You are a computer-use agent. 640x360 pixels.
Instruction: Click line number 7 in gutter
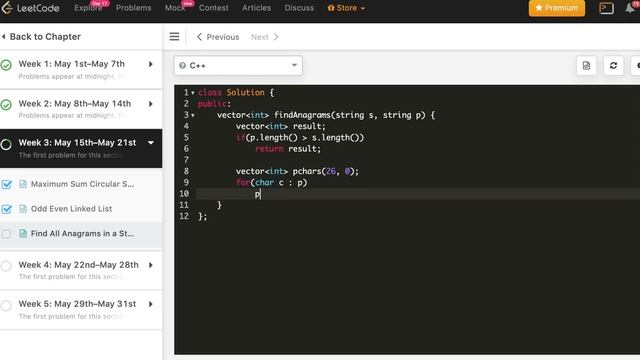coord(186,160)
